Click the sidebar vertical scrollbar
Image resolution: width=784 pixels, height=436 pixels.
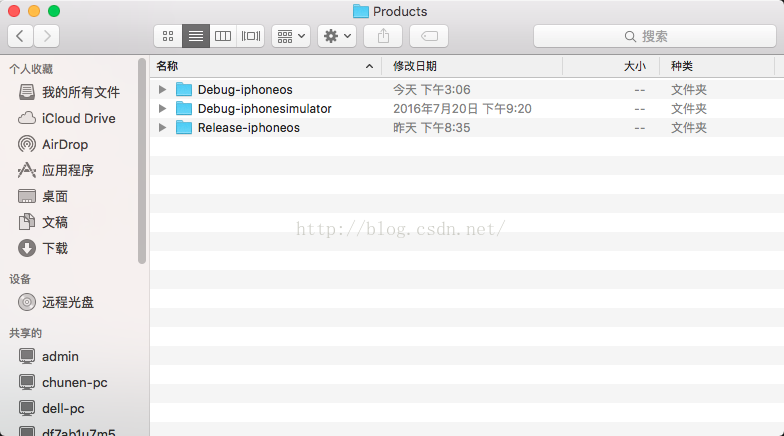pos(142,161)
